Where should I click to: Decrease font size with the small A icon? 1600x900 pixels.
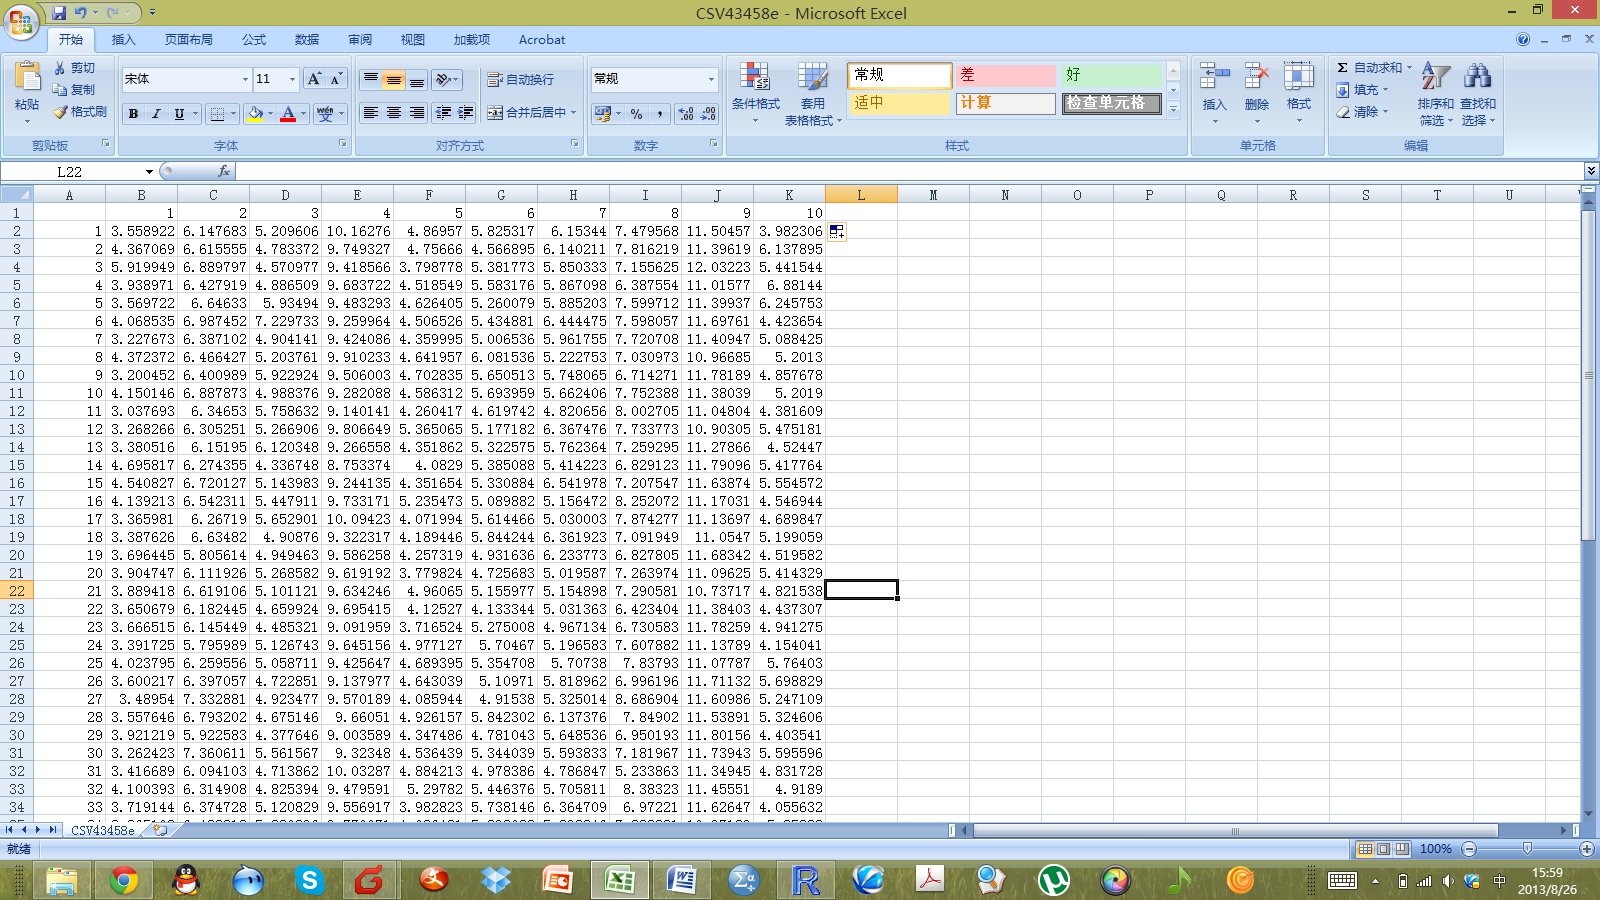pos(336,79)
